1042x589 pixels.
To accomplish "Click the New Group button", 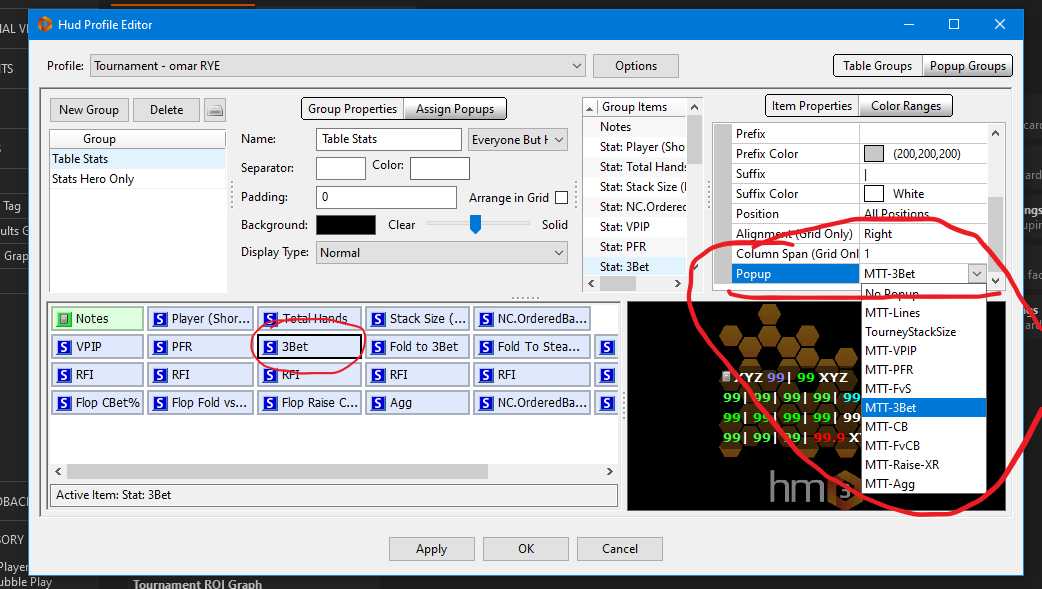I will tap(89, 110).
